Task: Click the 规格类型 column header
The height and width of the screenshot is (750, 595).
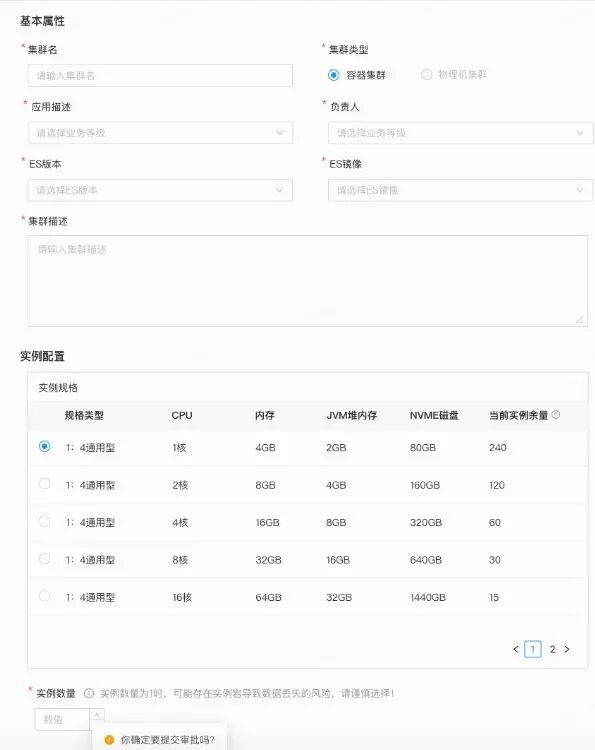Action: coord(84,415)
